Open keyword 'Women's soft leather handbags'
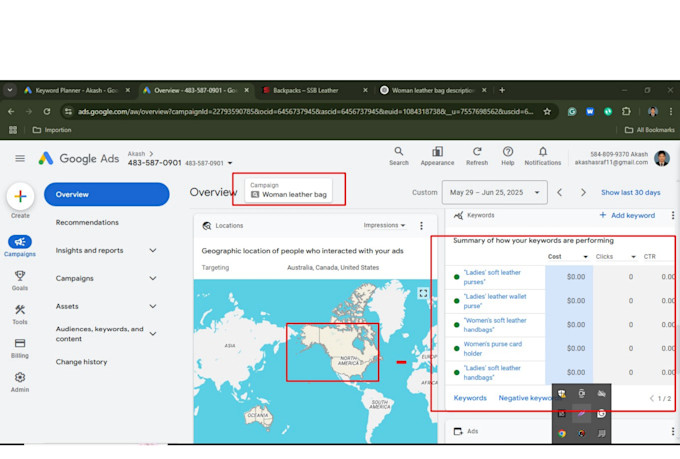The width and height of the screenshot is (680, 459). point(495,325)
